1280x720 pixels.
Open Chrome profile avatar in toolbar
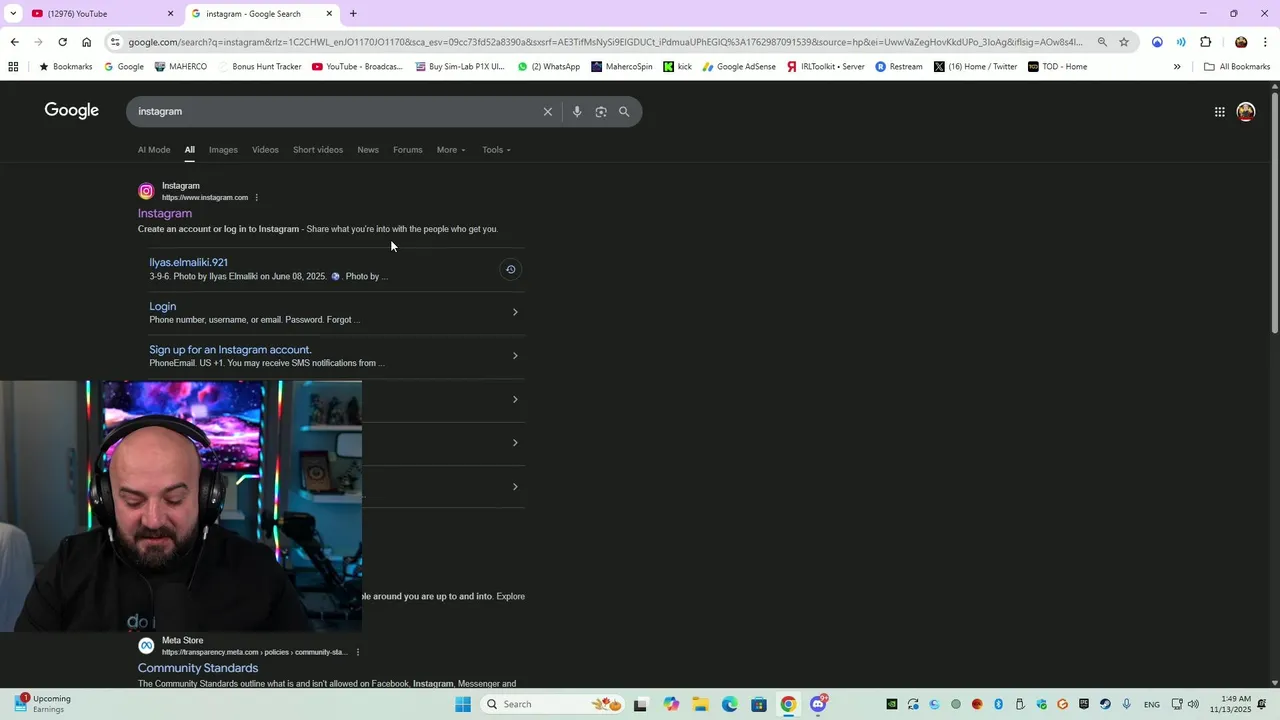(x=1241, y=42)
